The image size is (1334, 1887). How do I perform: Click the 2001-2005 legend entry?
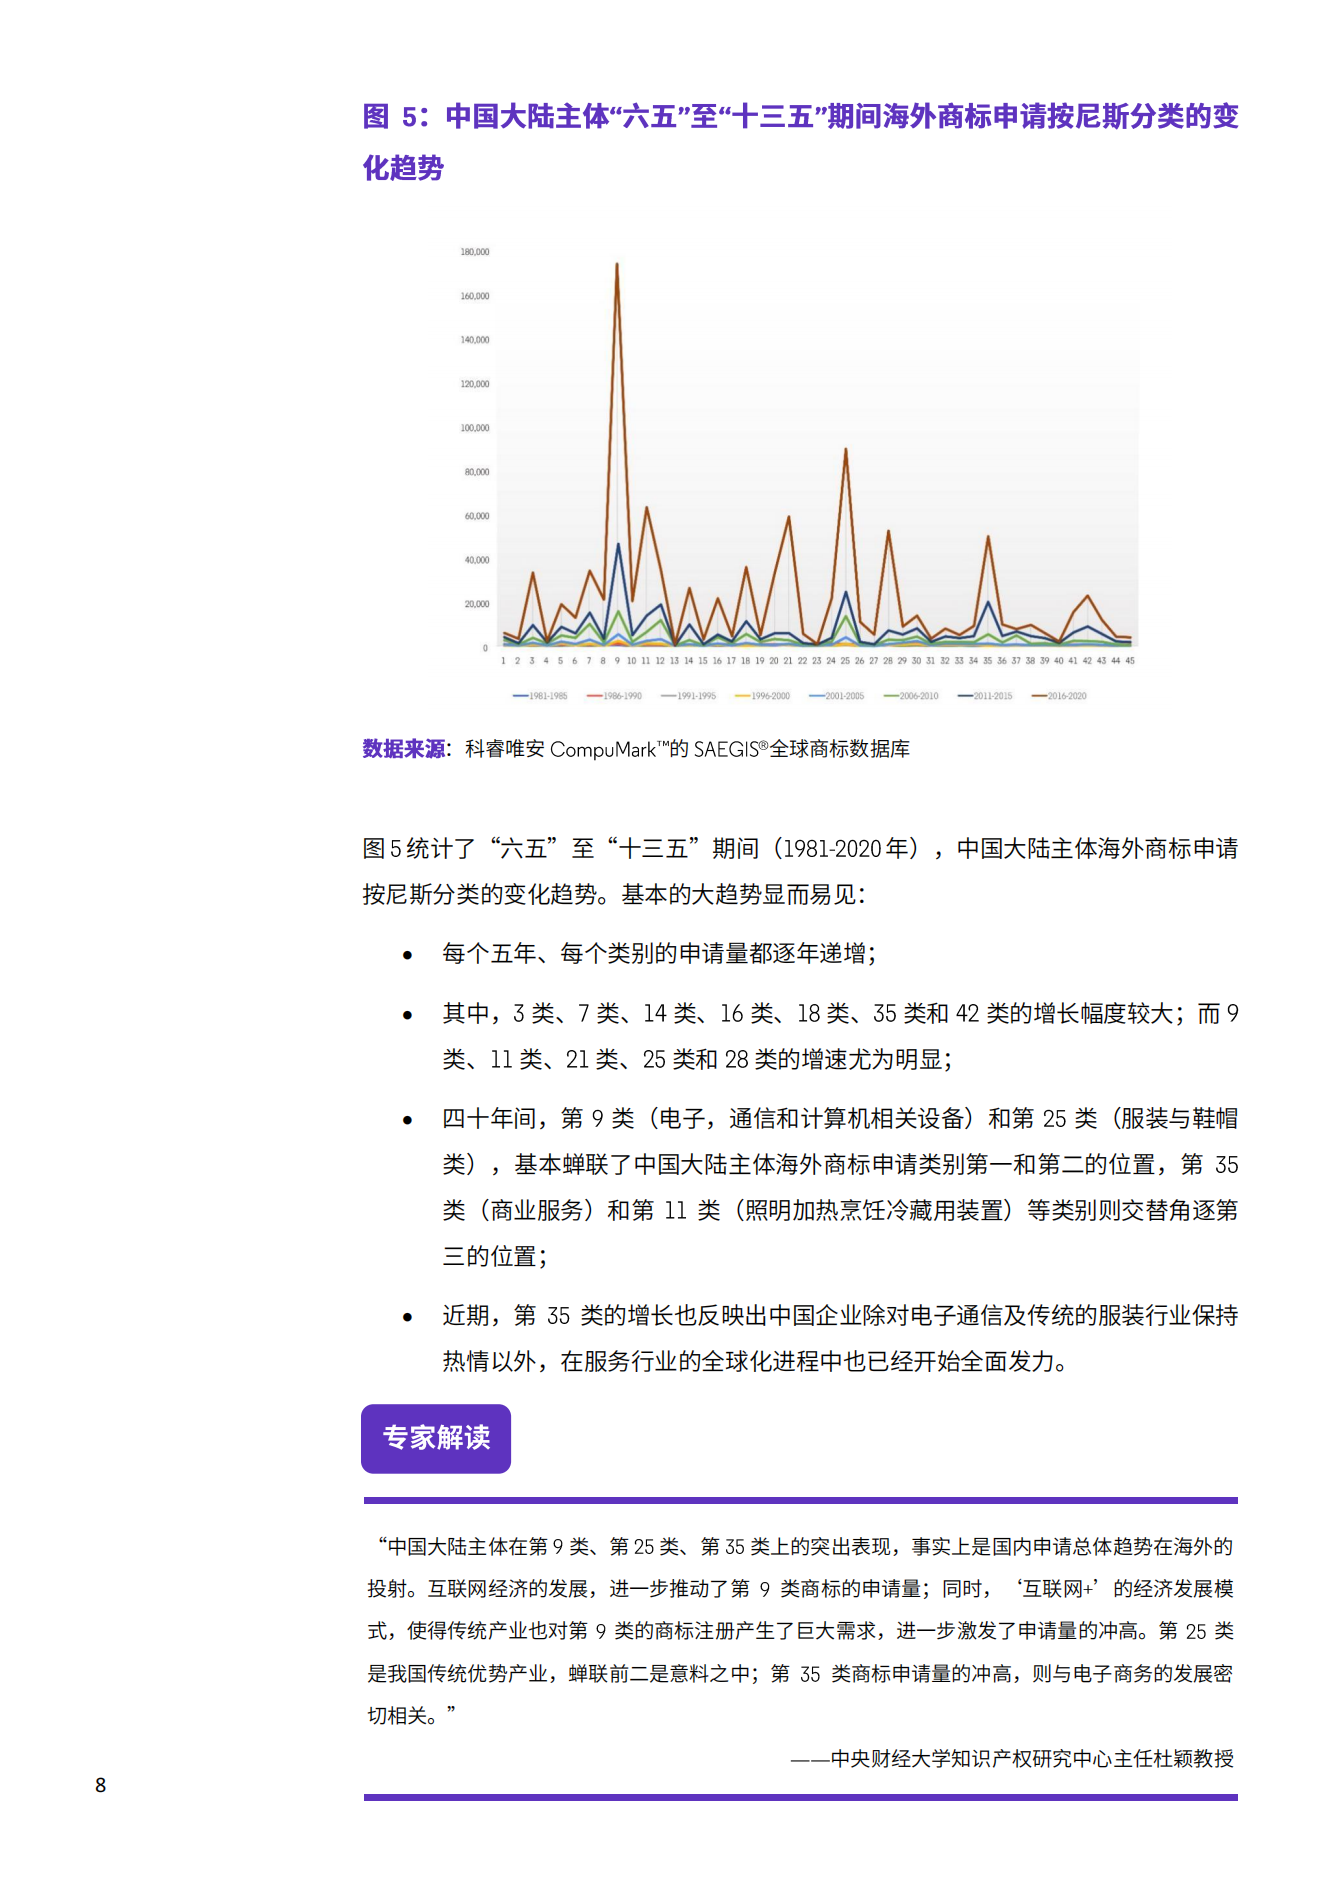coord(837,696)
